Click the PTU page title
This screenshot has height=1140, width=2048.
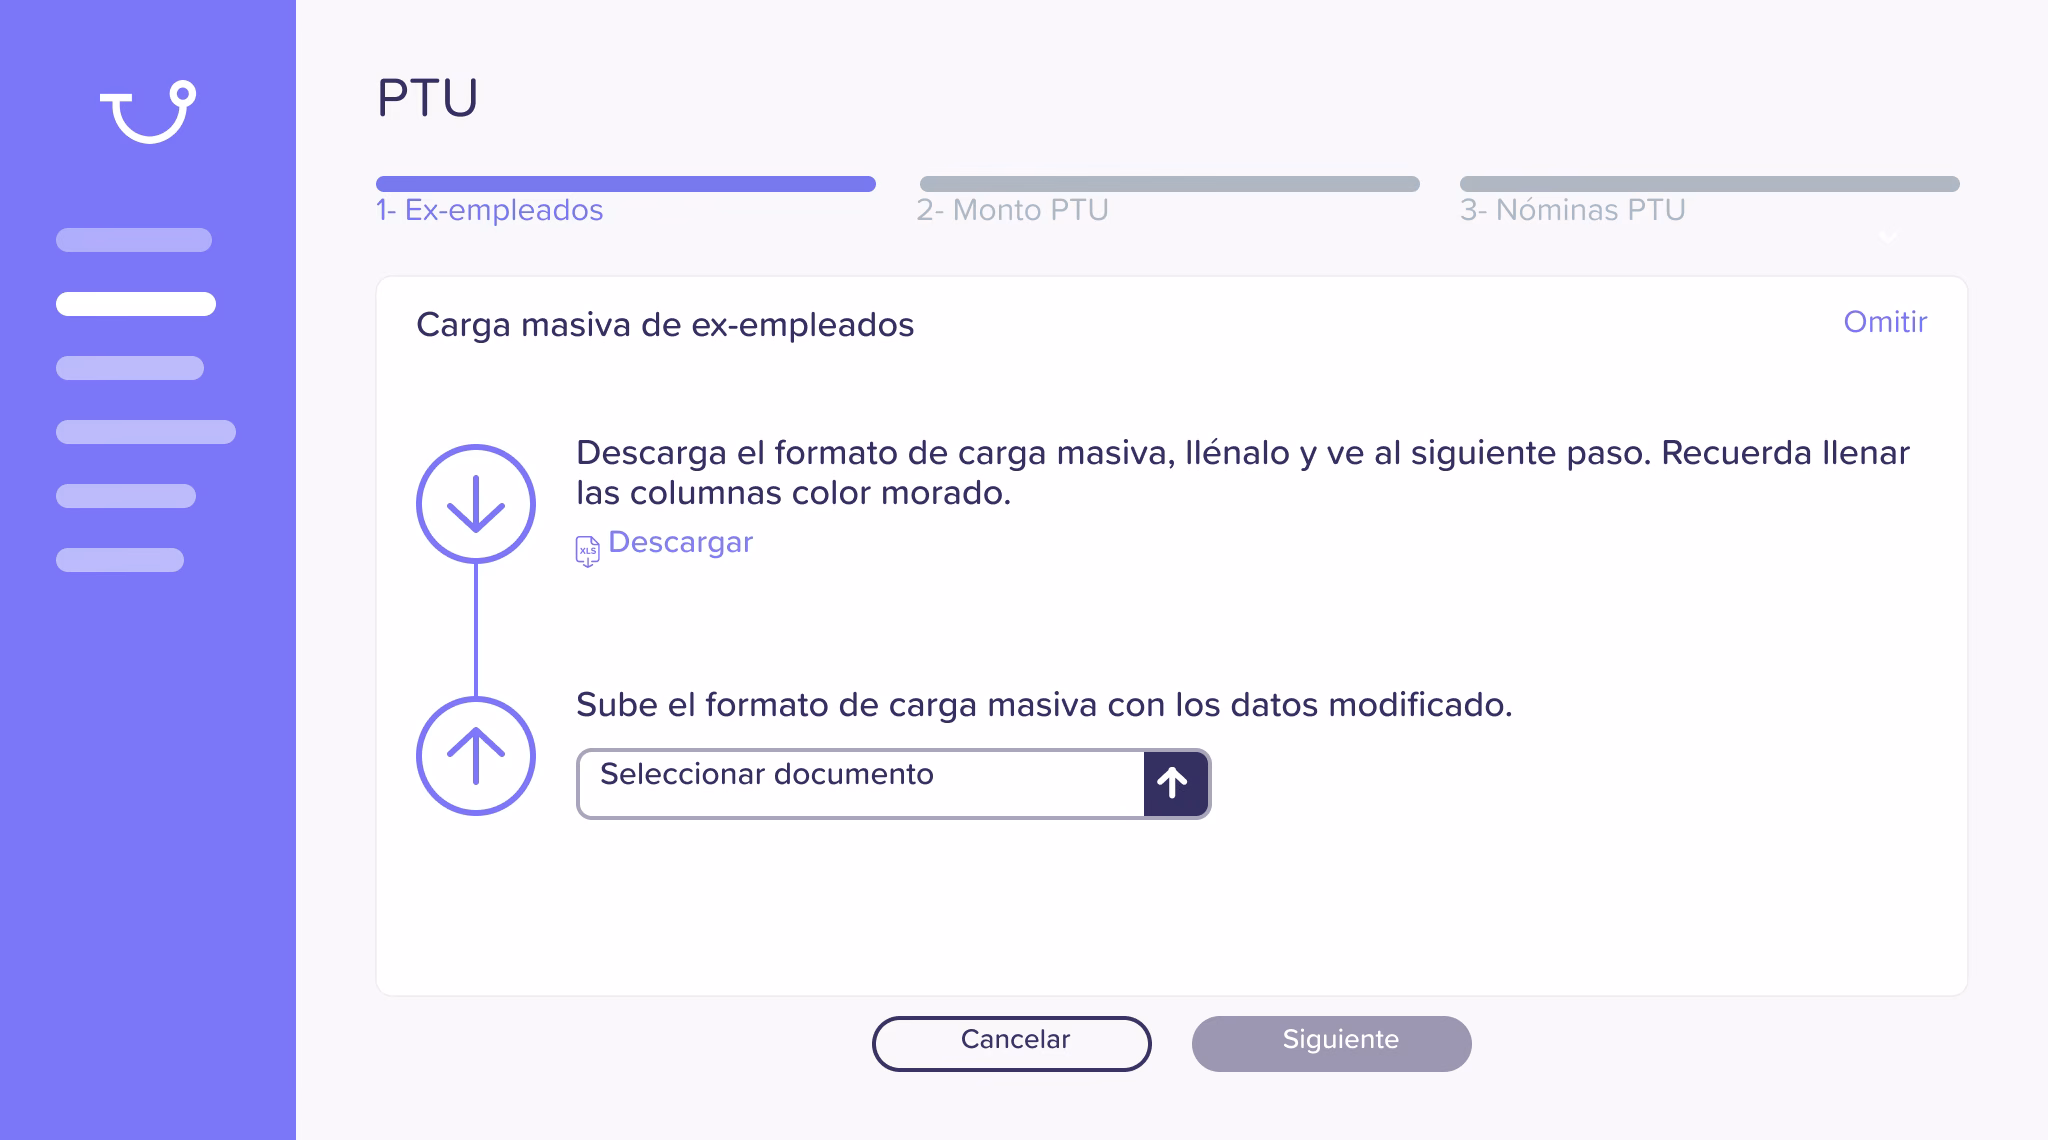428,98
